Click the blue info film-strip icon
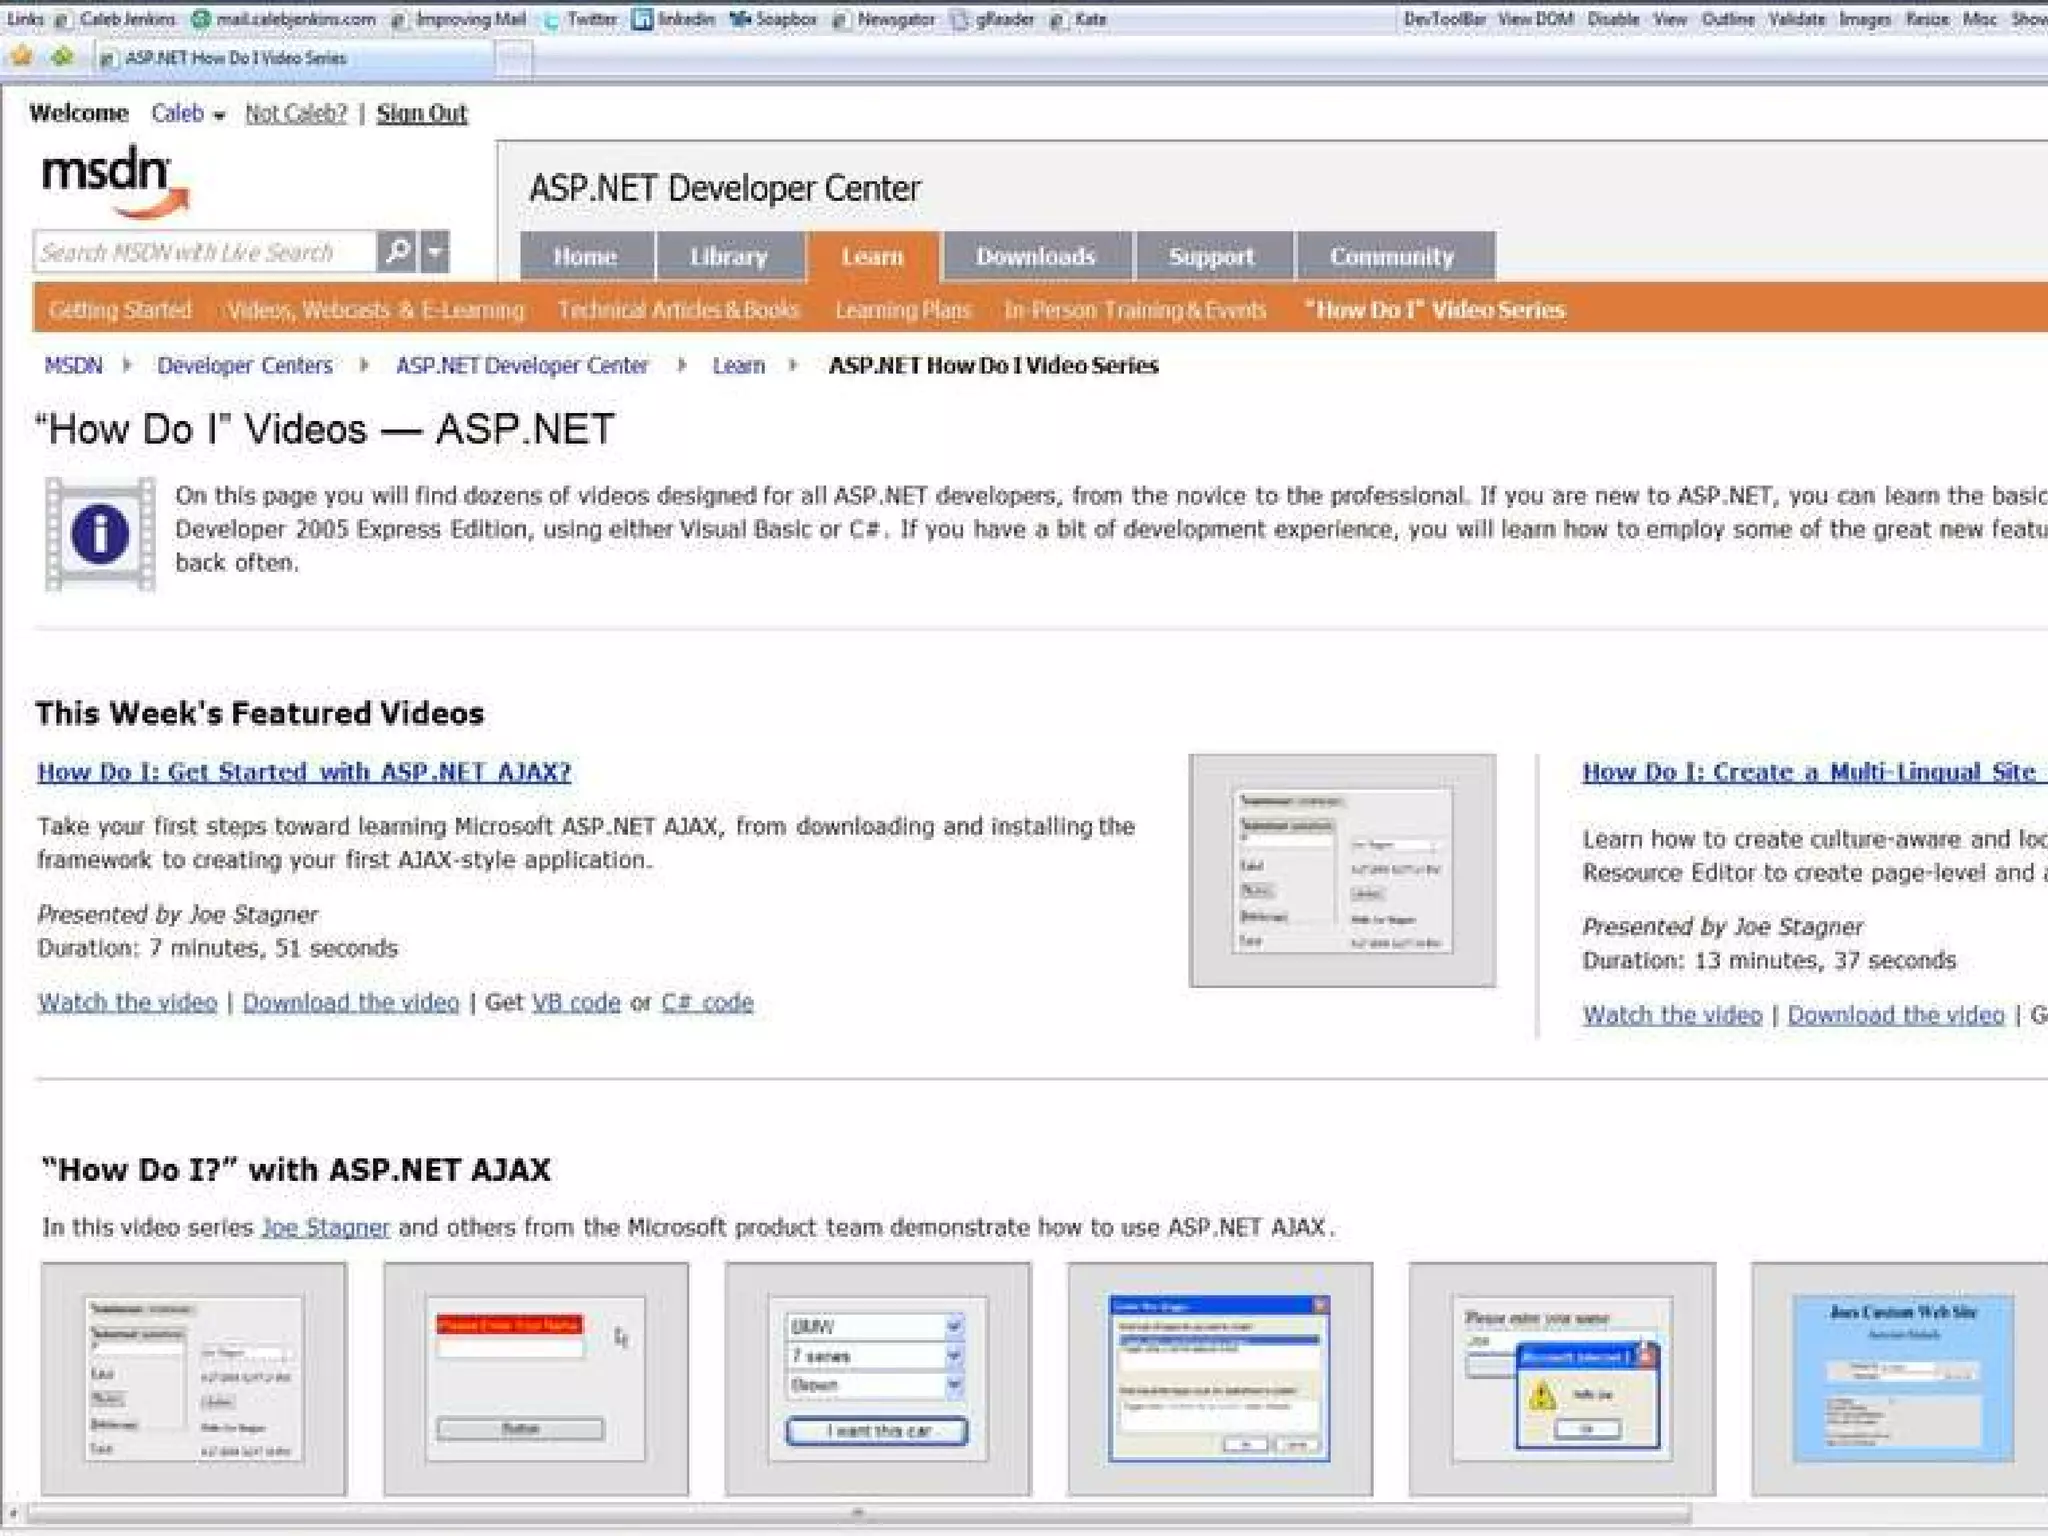The width and height of the screenshot is (2048, 1536). 100,534
